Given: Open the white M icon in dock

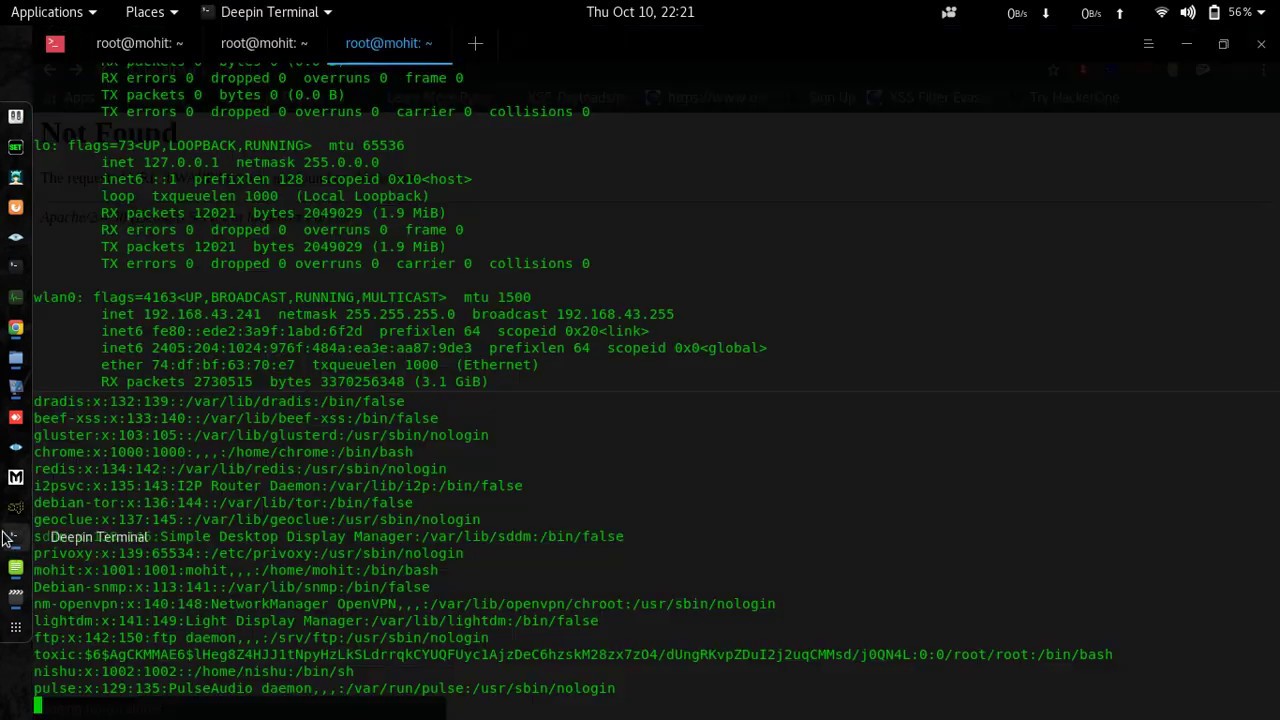Looking at the screenshot, I should (16, 477).
